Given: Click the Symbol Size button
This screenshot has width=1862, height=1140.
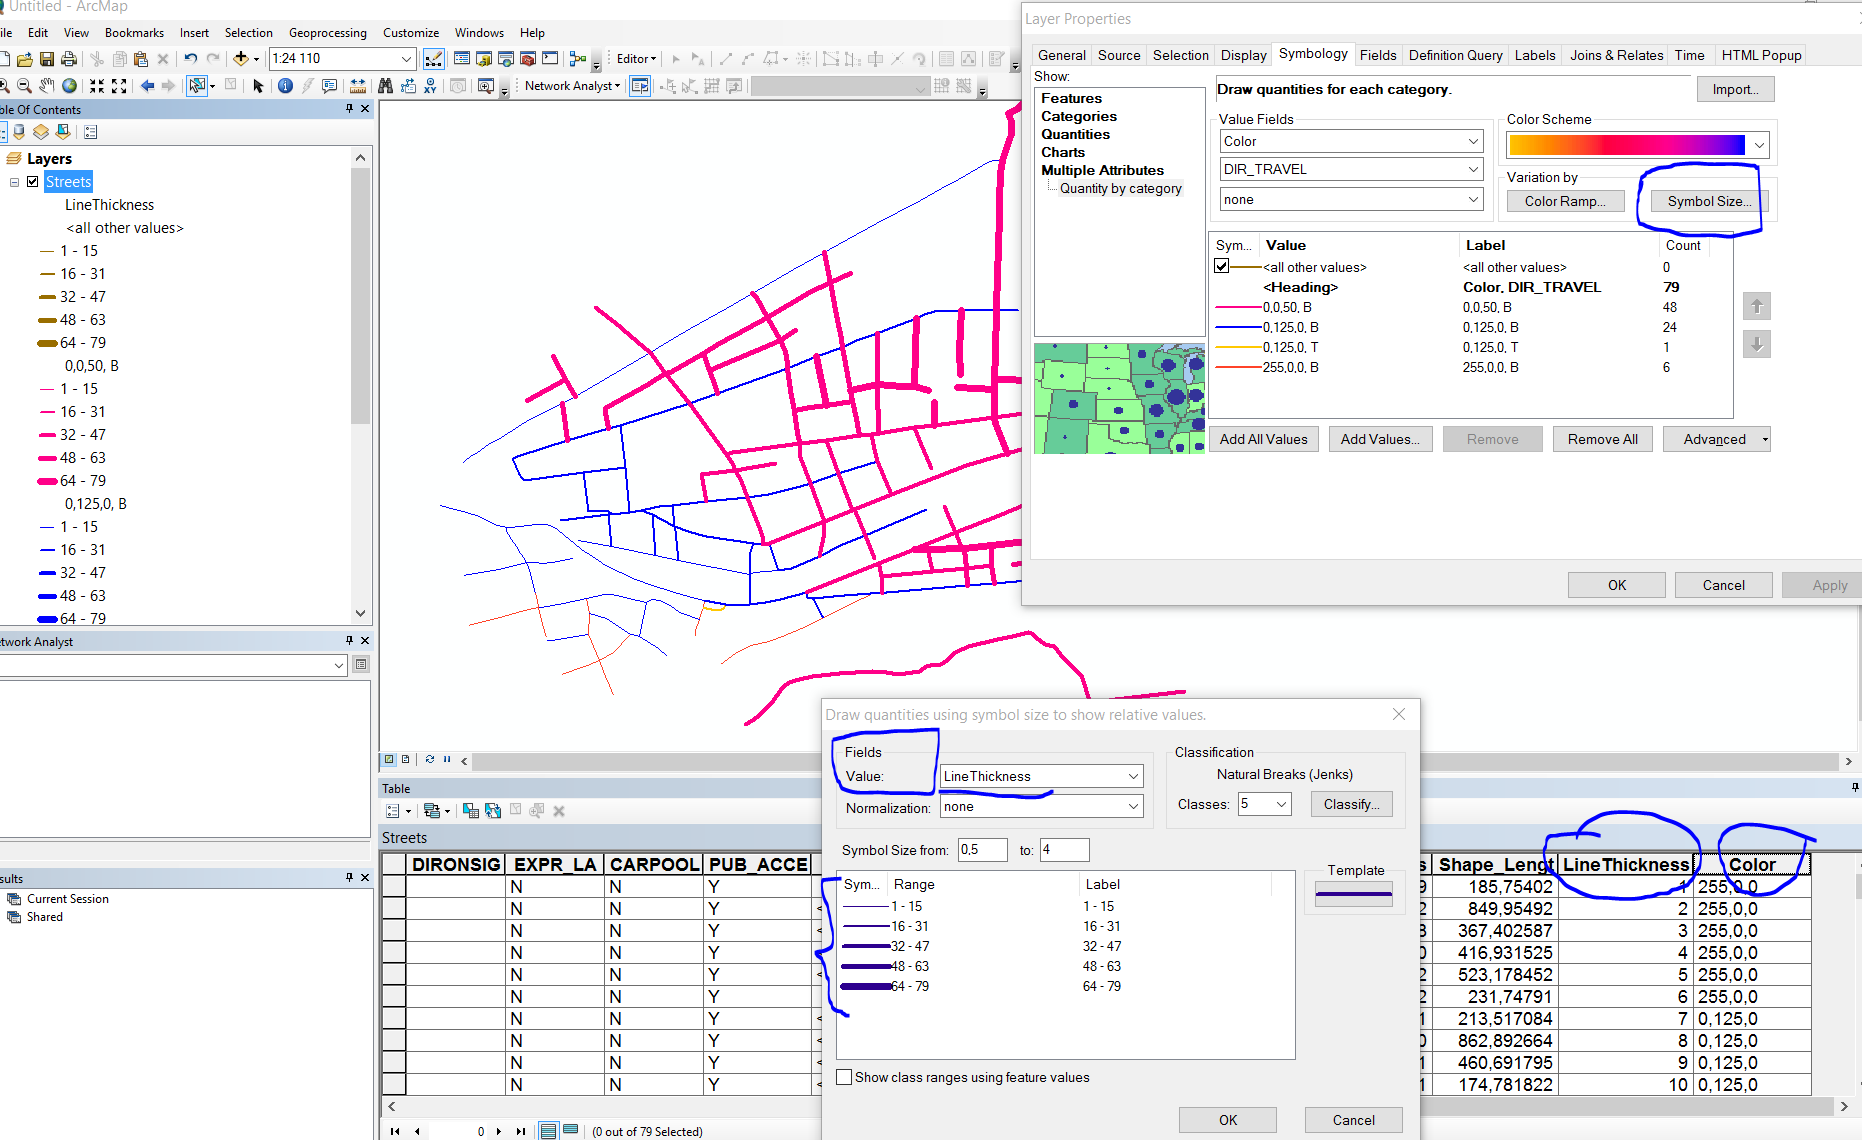Looking at the screenshot, I should coord(1709,201).
